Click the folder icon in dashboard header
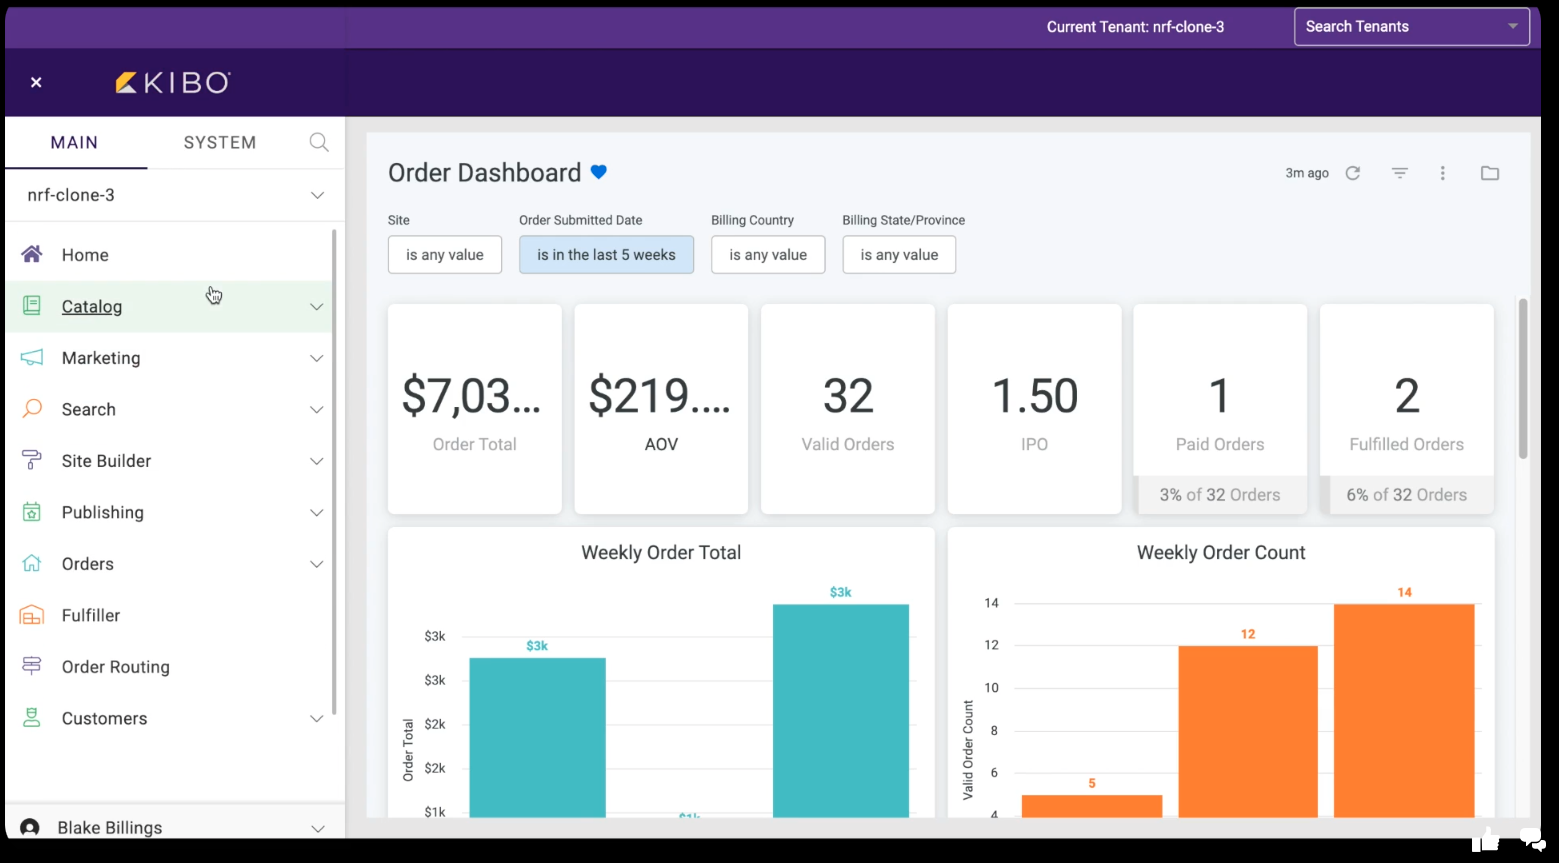This screenshot has height=863, width=1559. (x=1490, y=173)
